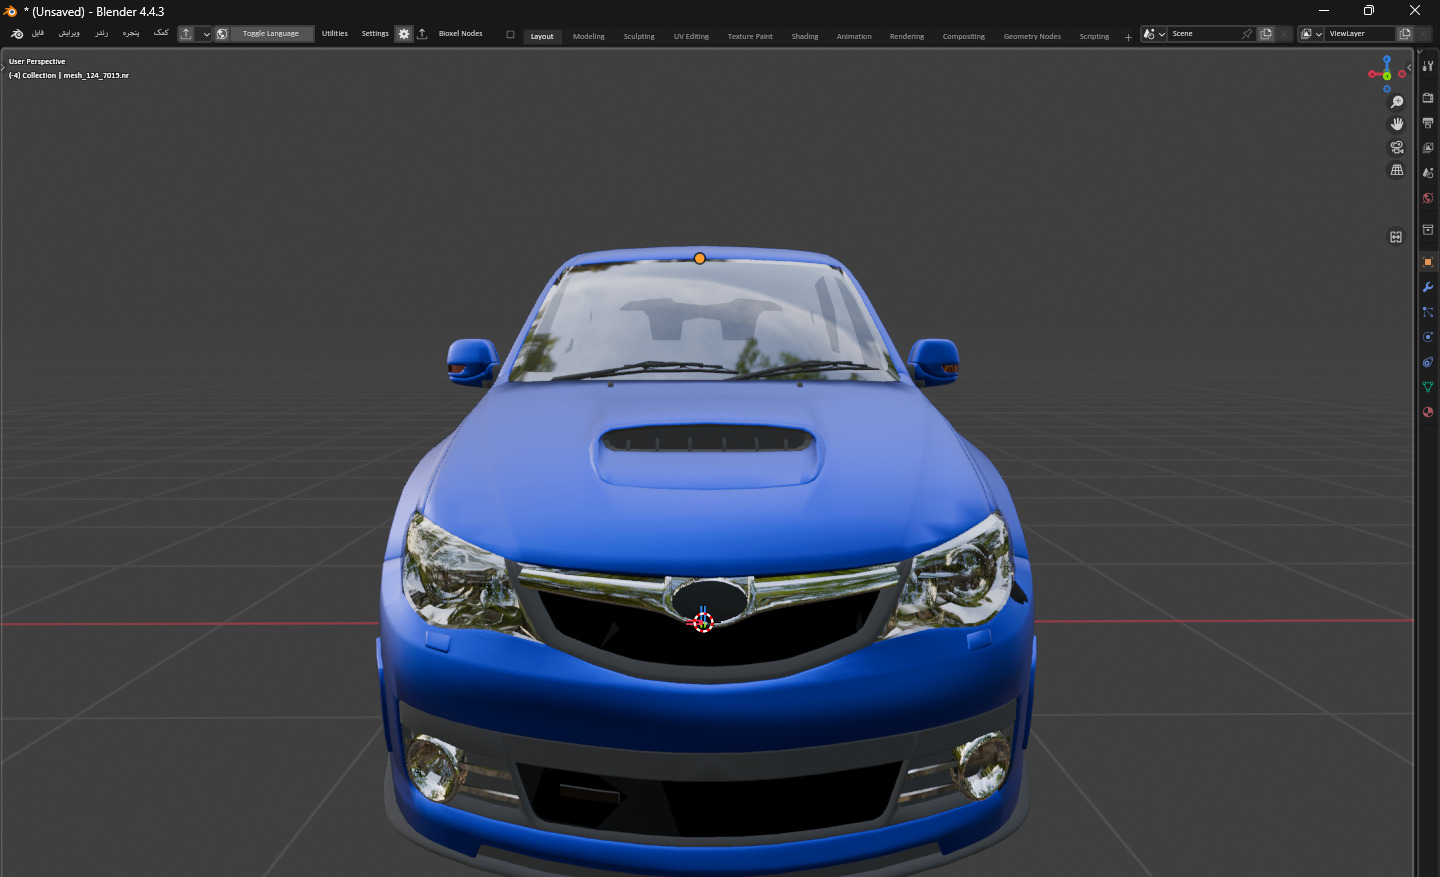This screenshot has width=1440, height=877.
Task: Expand the viewport sidebar arrow
Action: point(1409,68)
